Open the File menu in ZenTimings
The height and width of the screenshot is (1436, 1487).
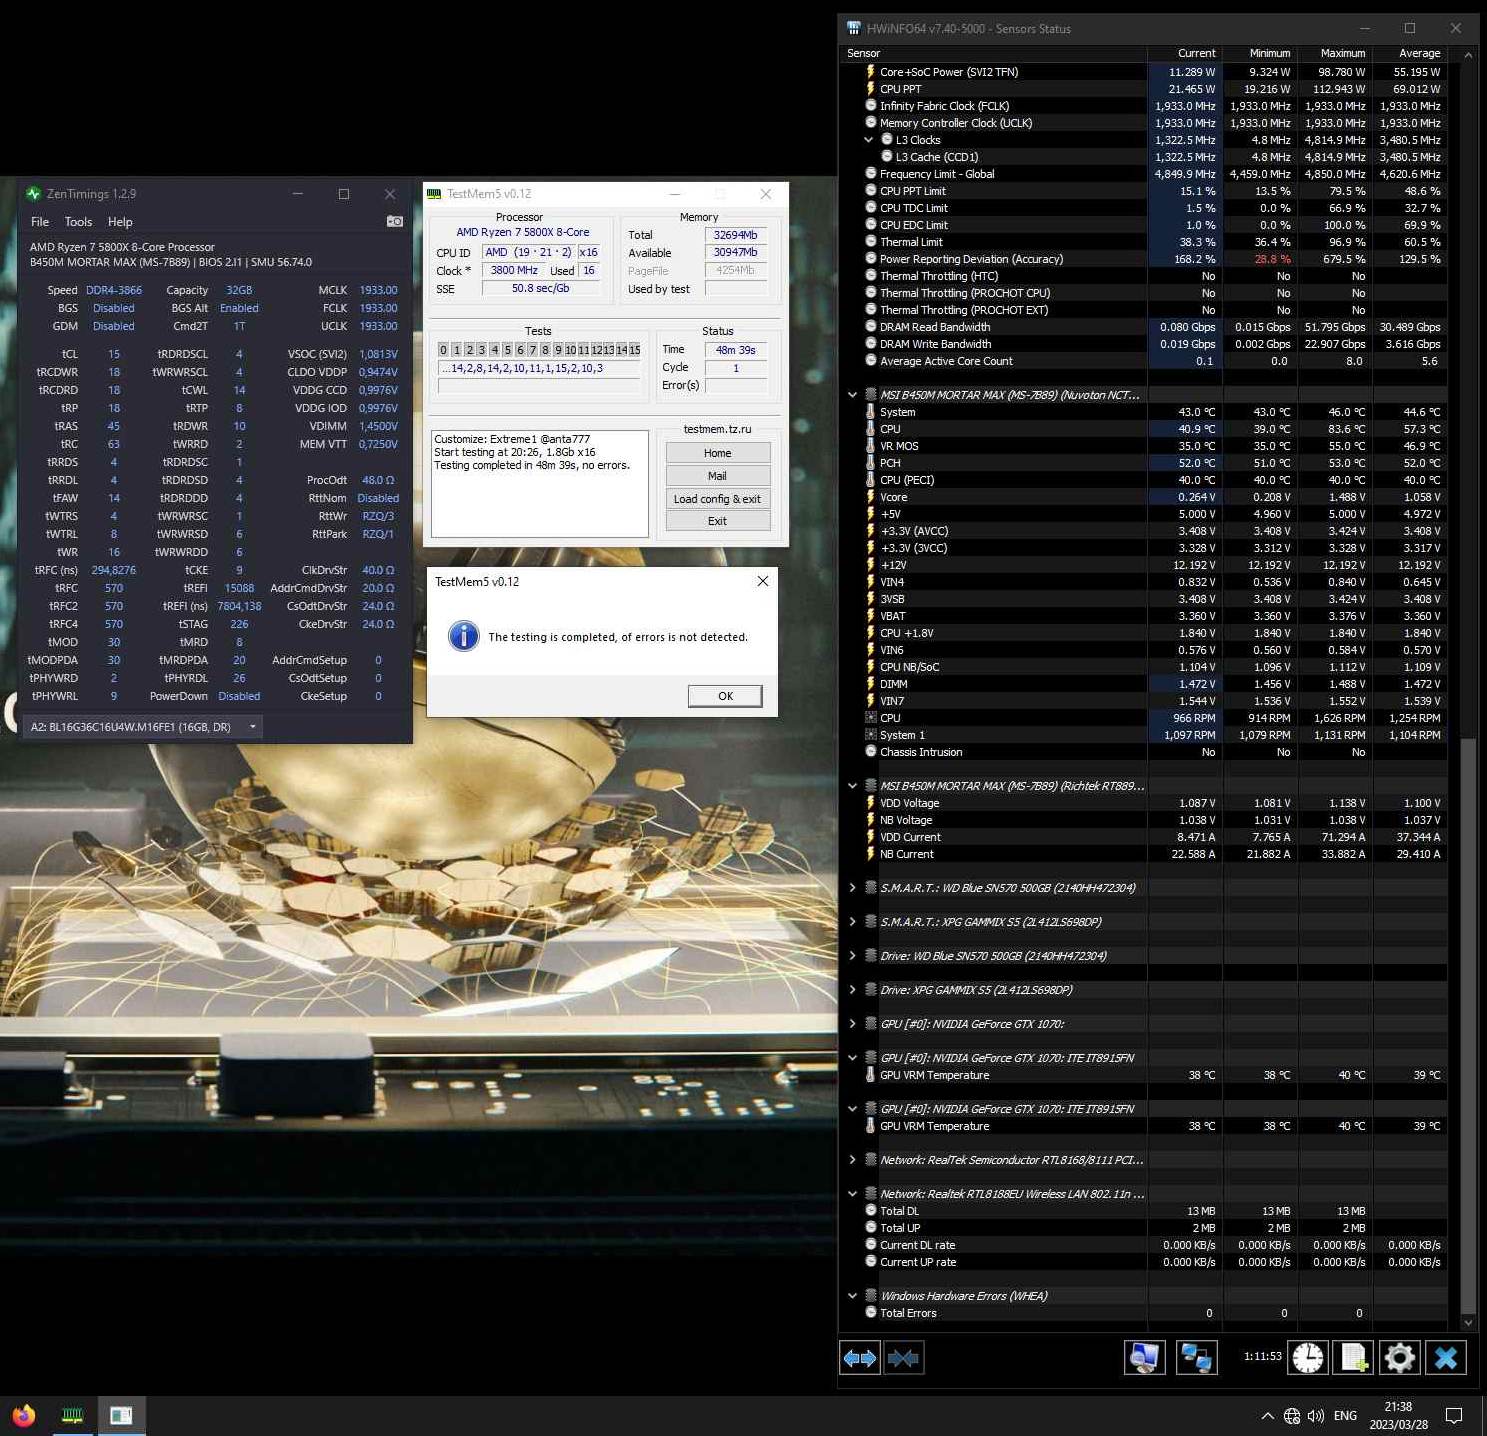tap(40, 222)
